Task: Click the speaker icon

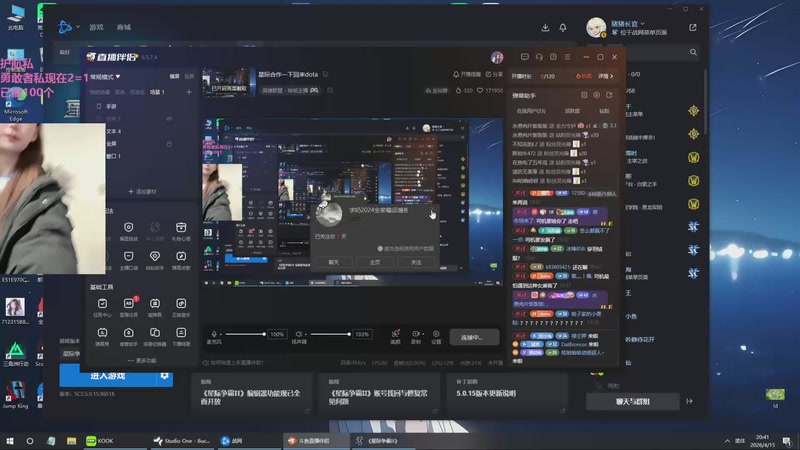Action: (298, 334)
